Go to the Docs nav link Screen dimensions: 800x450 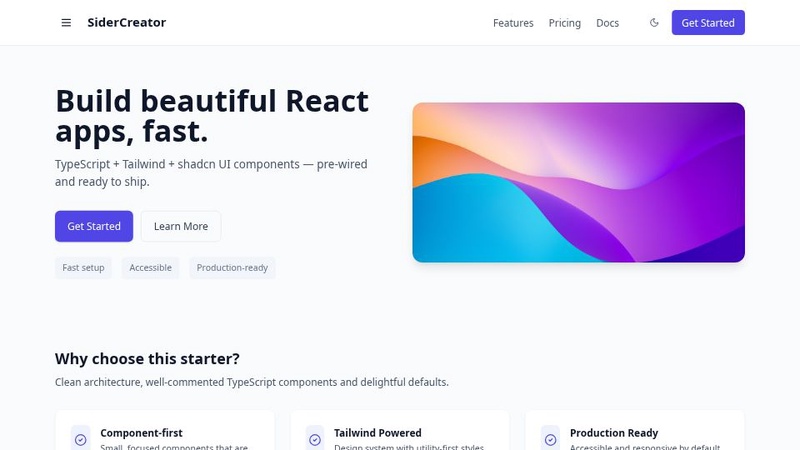[607, 23]
